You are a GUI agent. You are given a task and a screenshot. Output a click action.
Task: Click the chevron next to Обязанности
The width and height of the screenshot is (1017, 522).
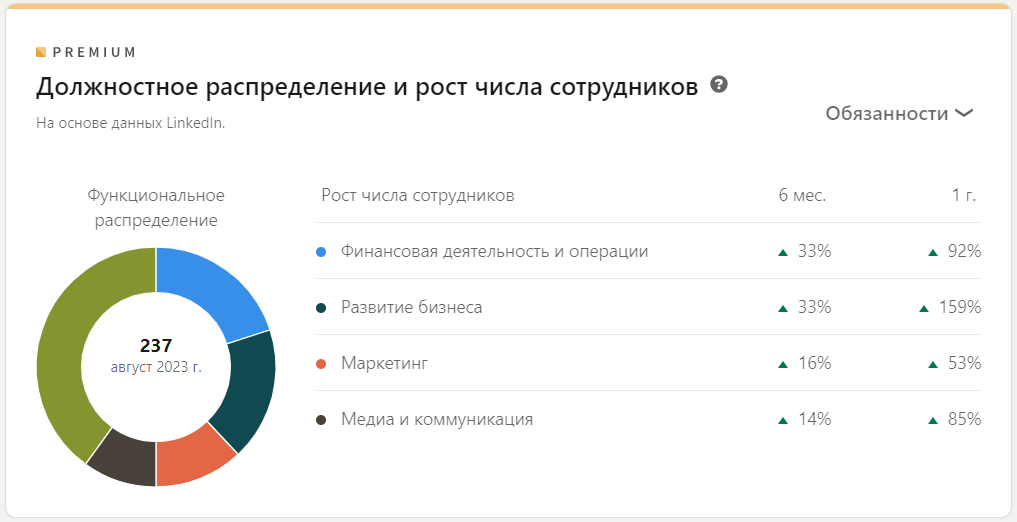pyautogui.click(x=964, y=114)
